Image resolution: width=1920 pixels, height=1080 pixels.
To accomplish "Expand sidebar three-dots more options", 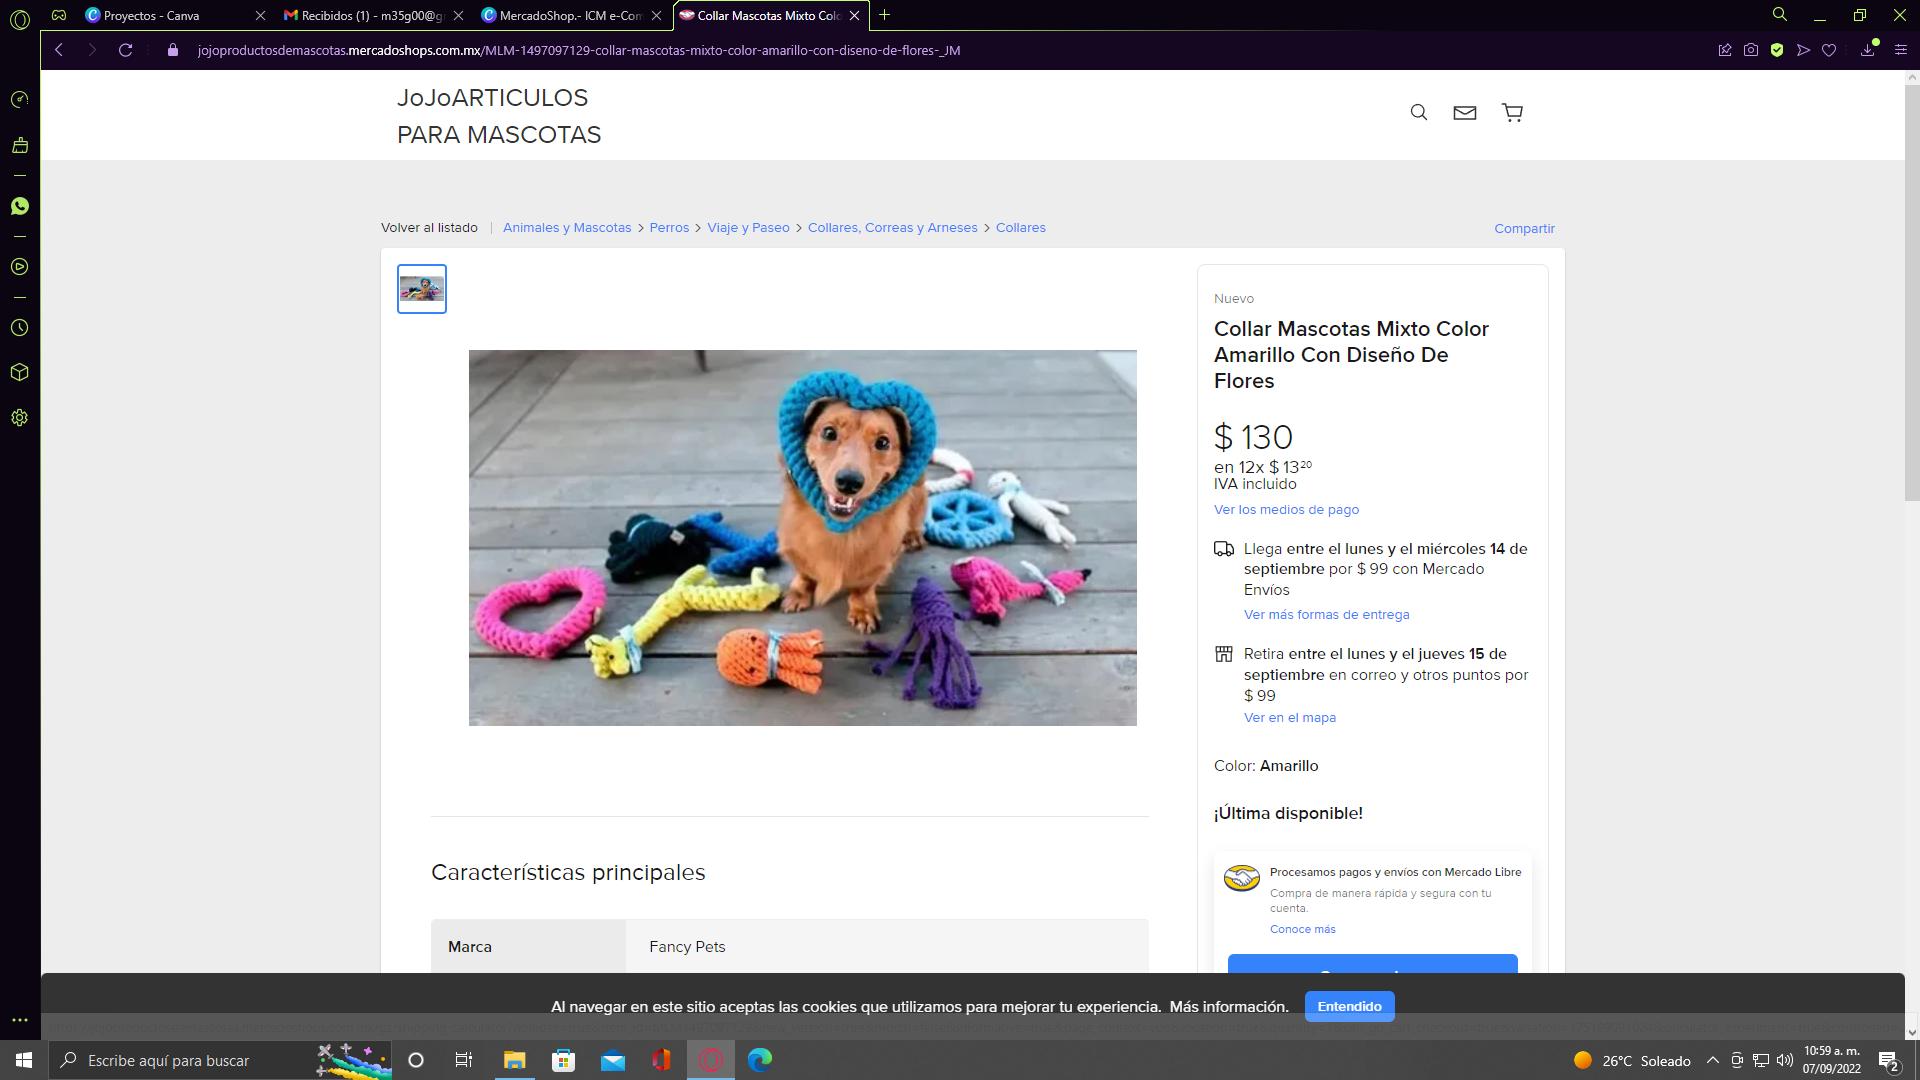I will point(19,1020).
